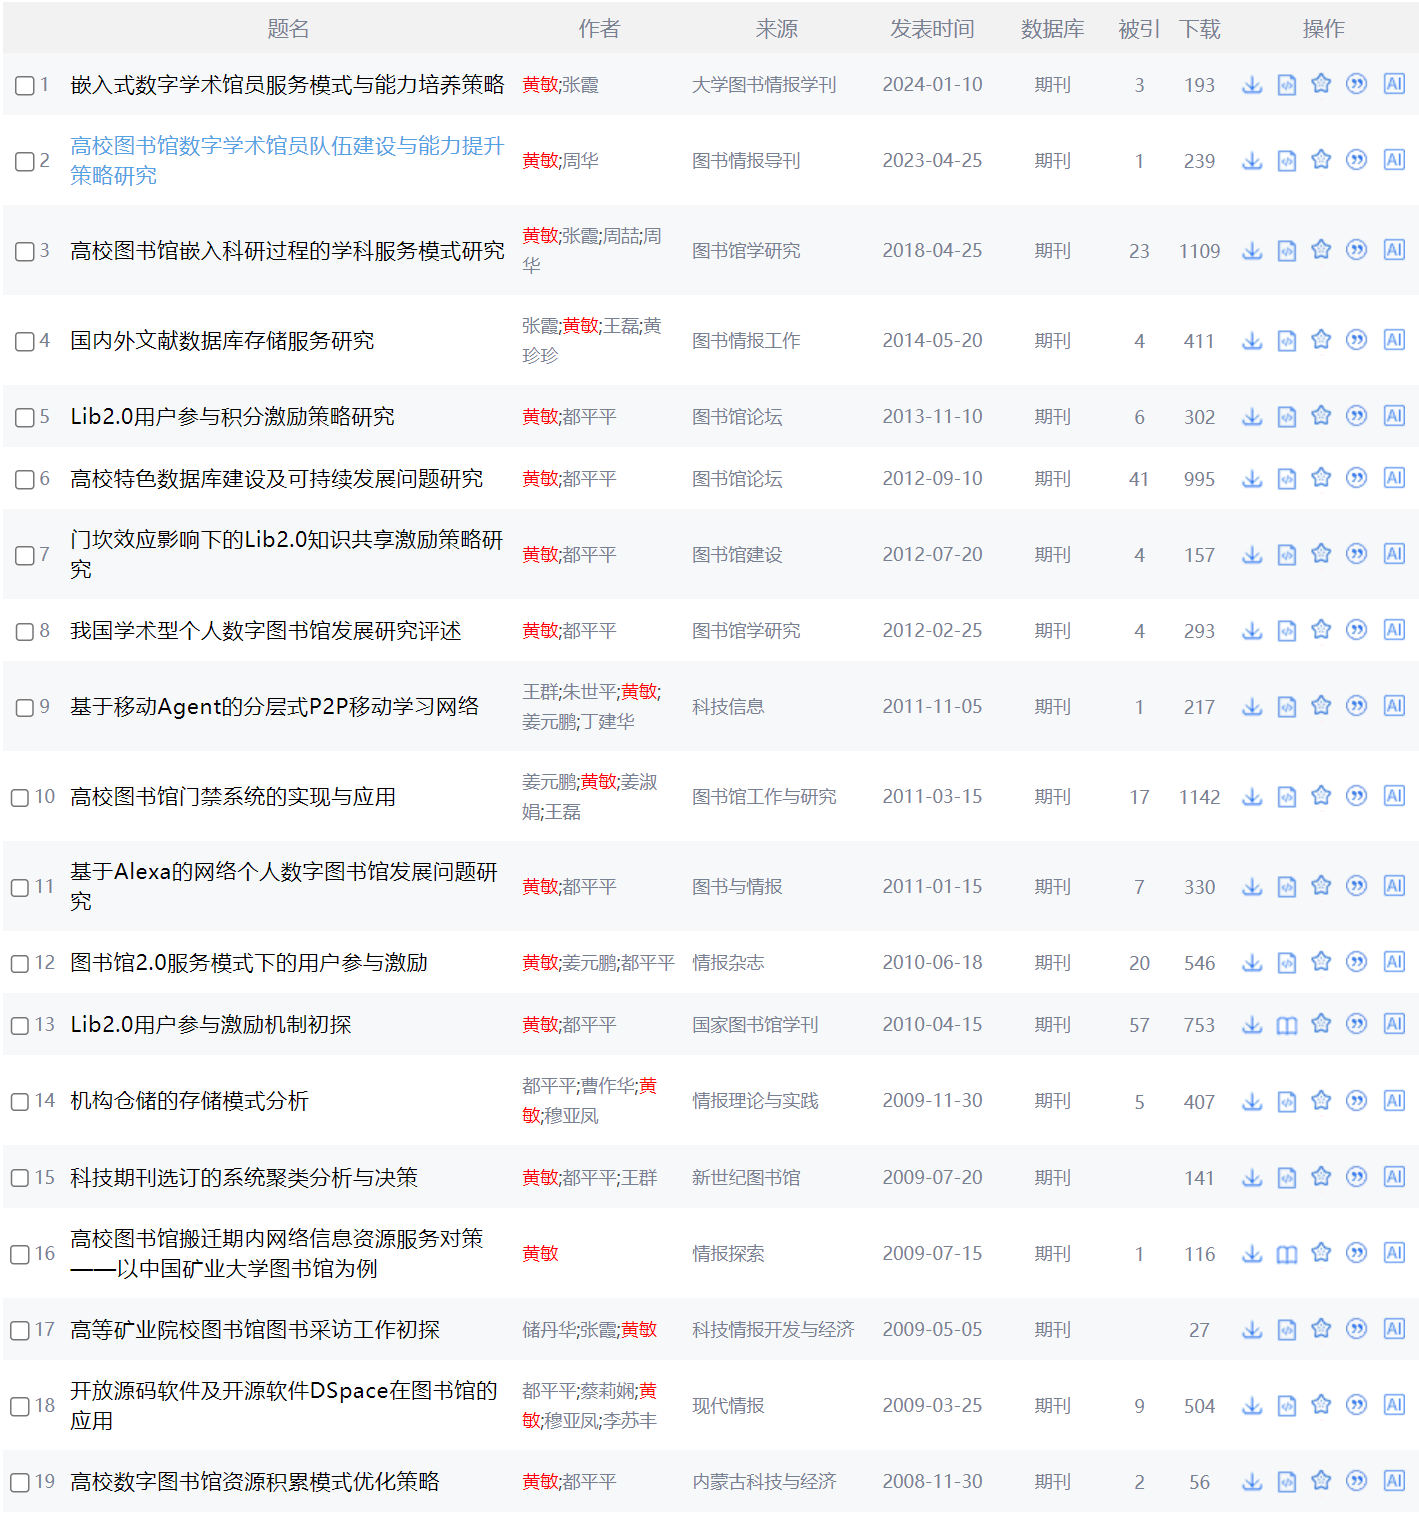Open AI icon for 高校特色数据库建设 paper
1419x1515 pixels.
(x=1394, y=478)
